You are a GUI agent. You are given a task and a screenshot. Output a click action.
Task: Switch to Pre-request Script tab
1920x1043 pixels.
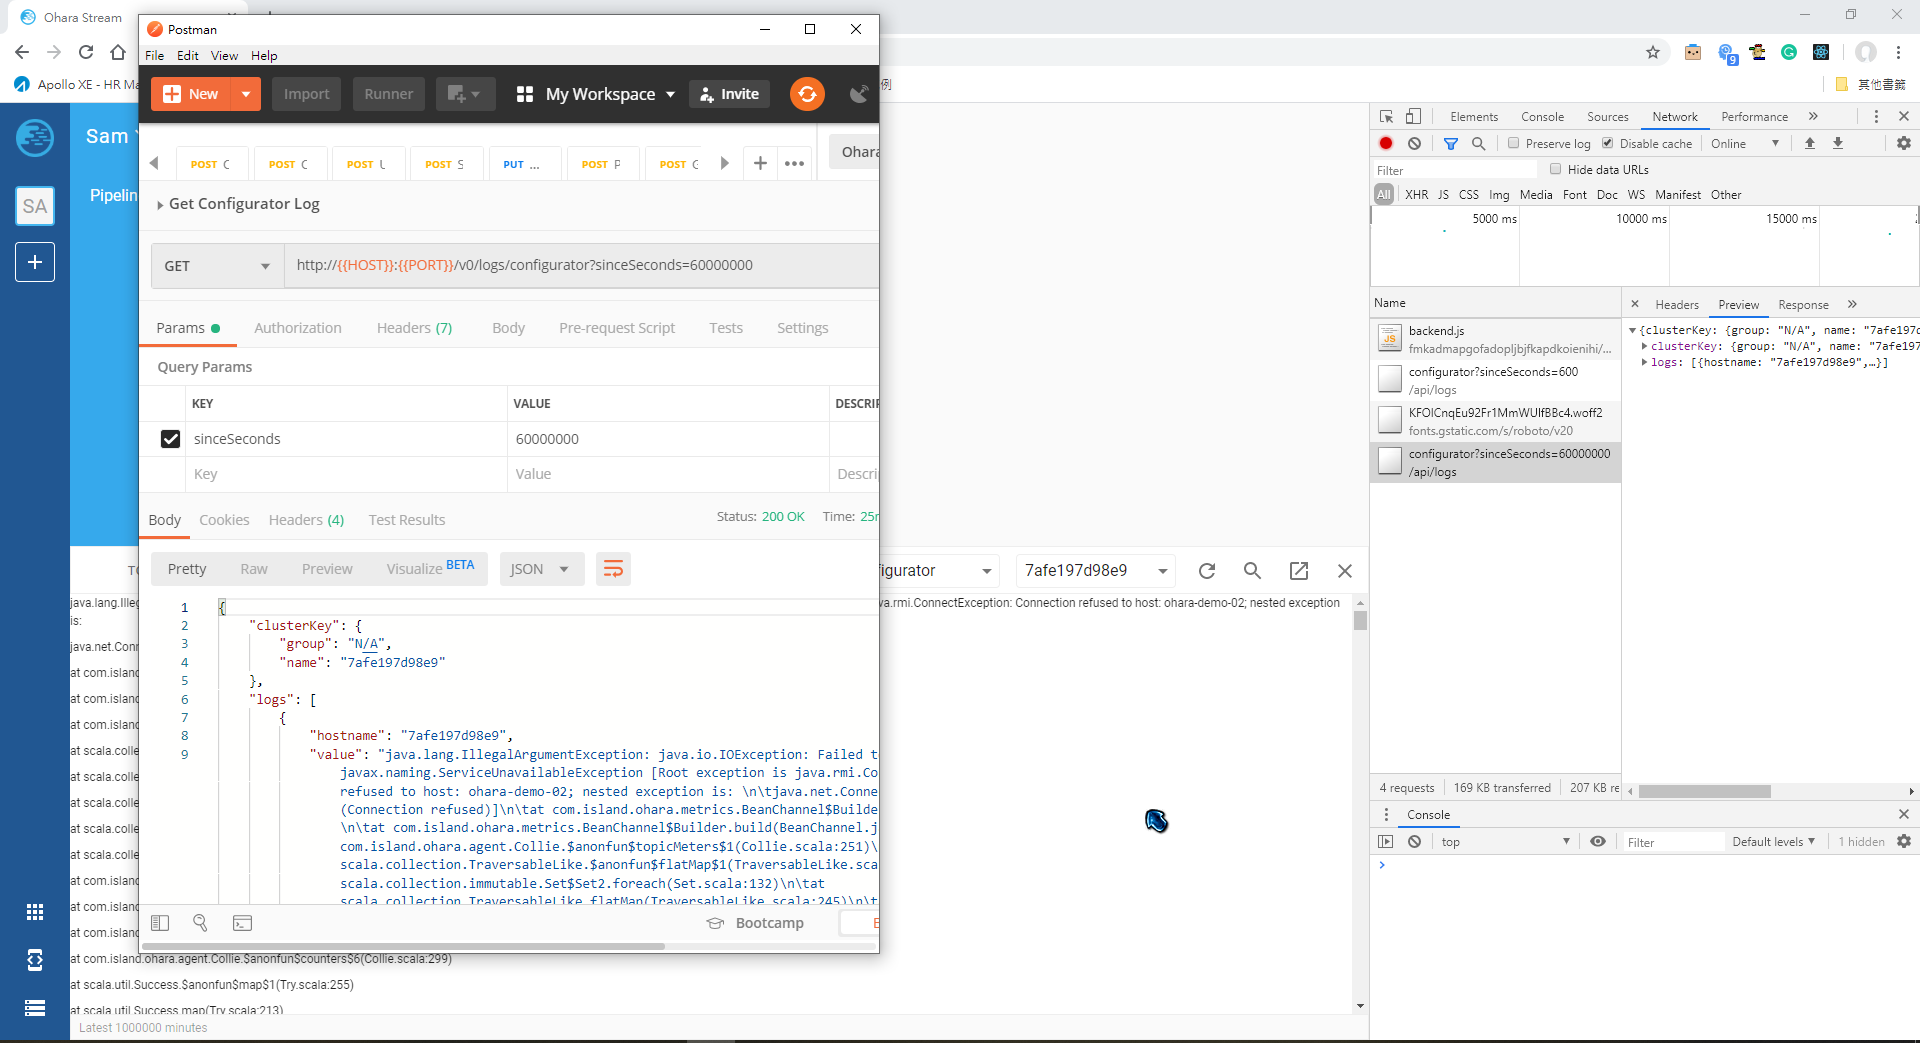(x=617, y=328)
